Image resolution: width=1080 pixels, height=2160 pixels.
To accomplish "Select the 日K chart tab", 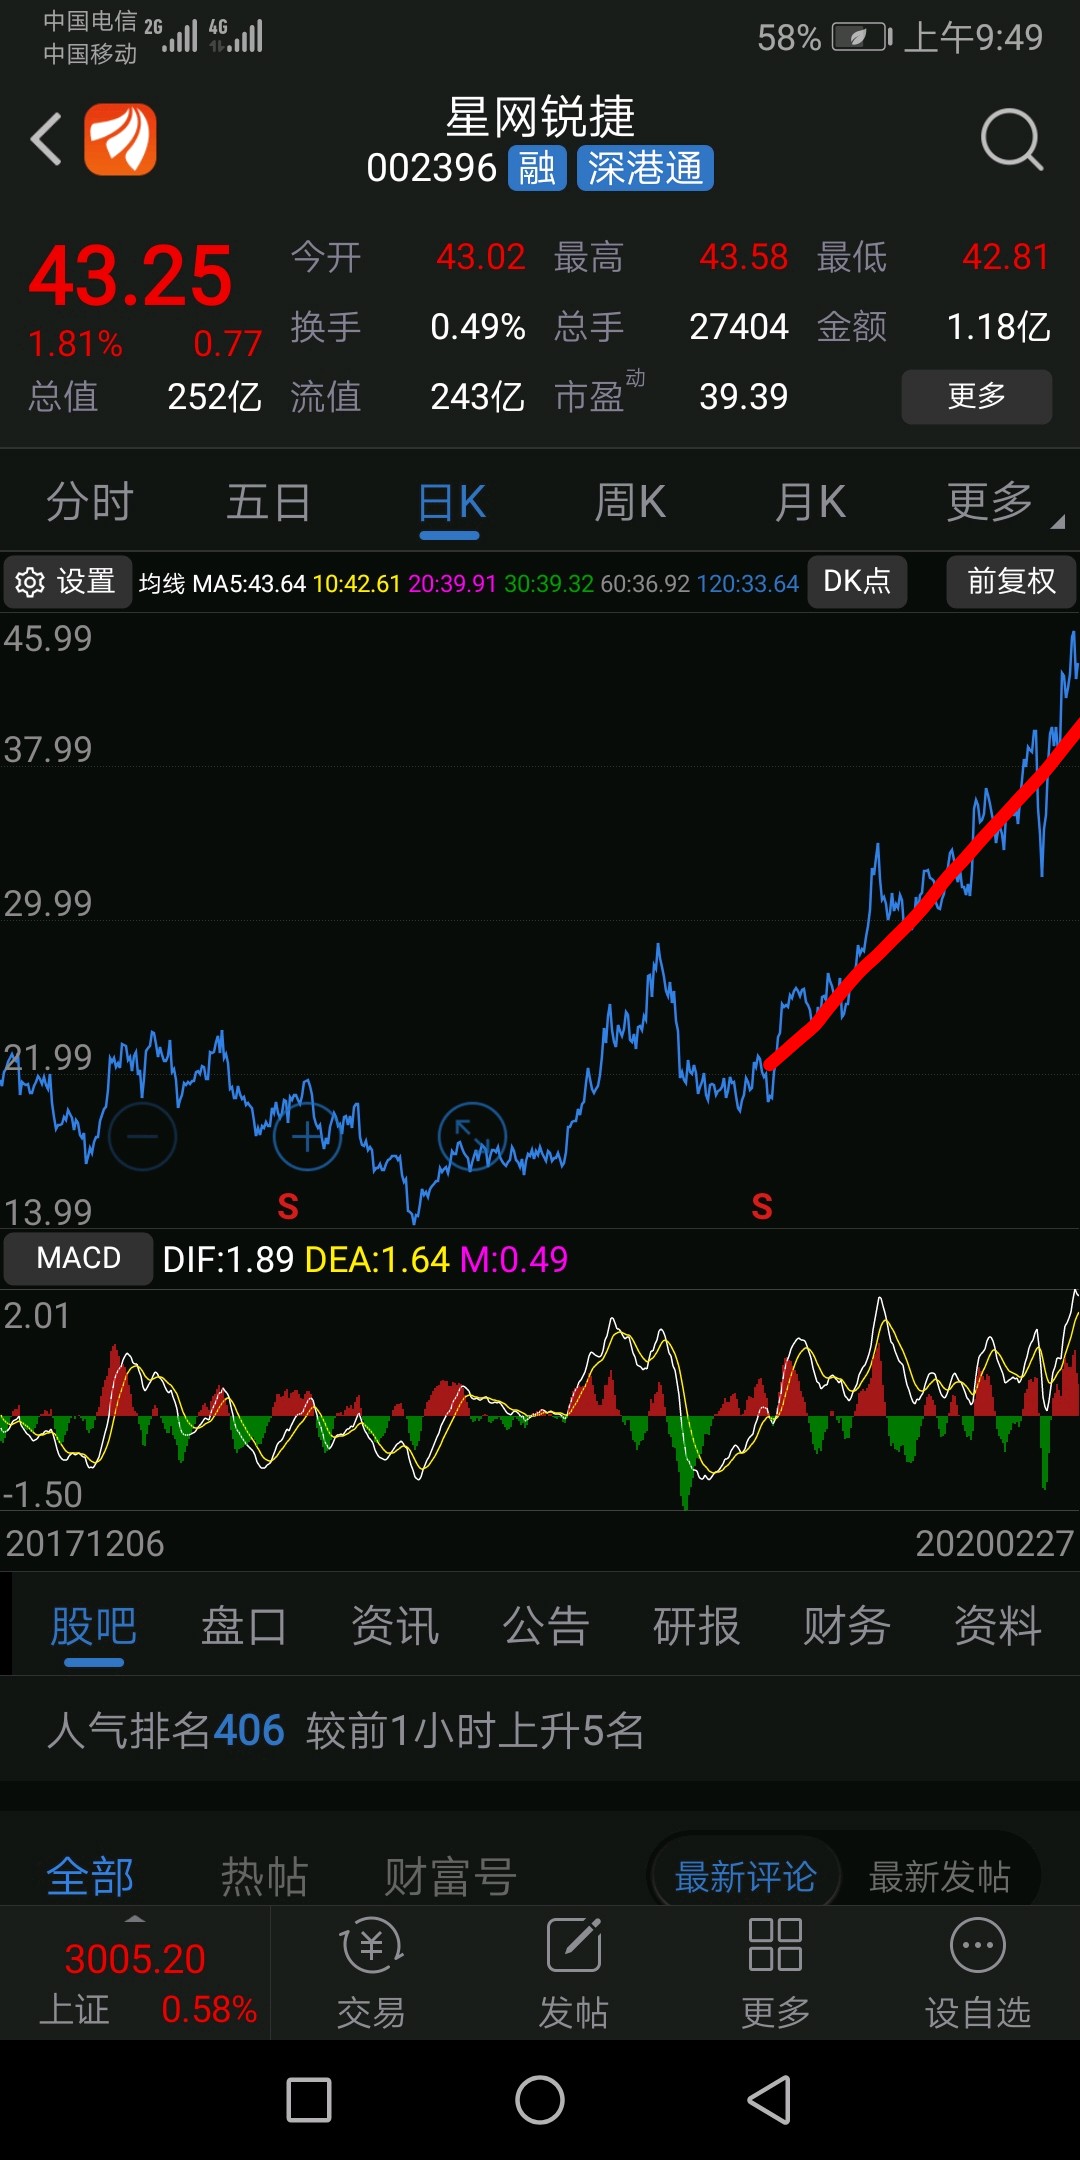I will 451,502.
